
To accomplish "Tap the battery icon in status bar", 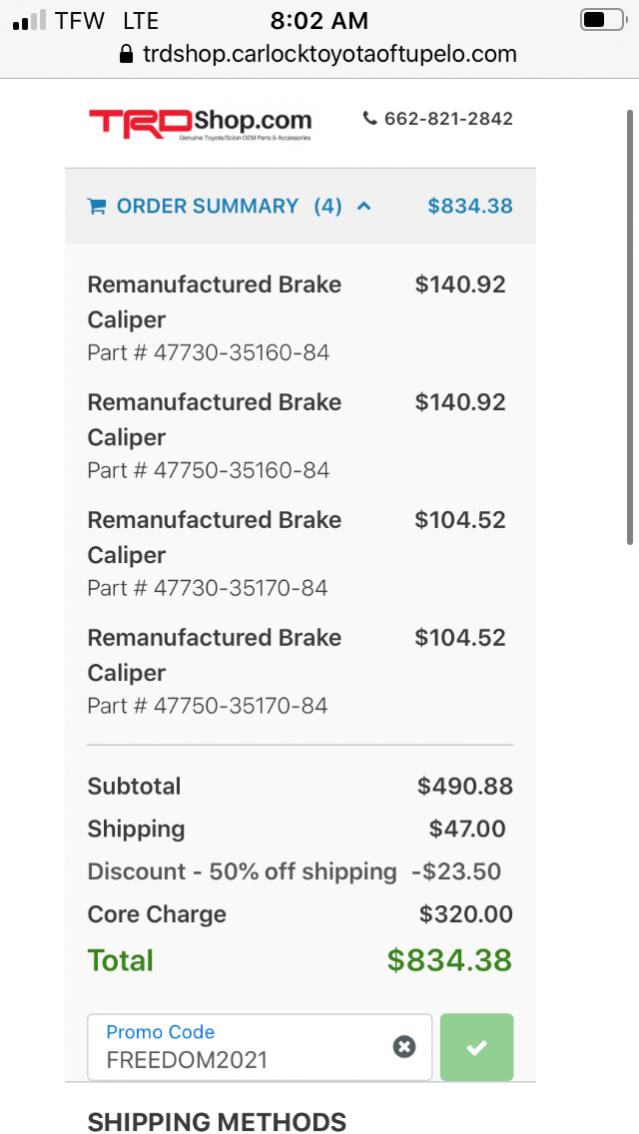I will click(604, 20).
